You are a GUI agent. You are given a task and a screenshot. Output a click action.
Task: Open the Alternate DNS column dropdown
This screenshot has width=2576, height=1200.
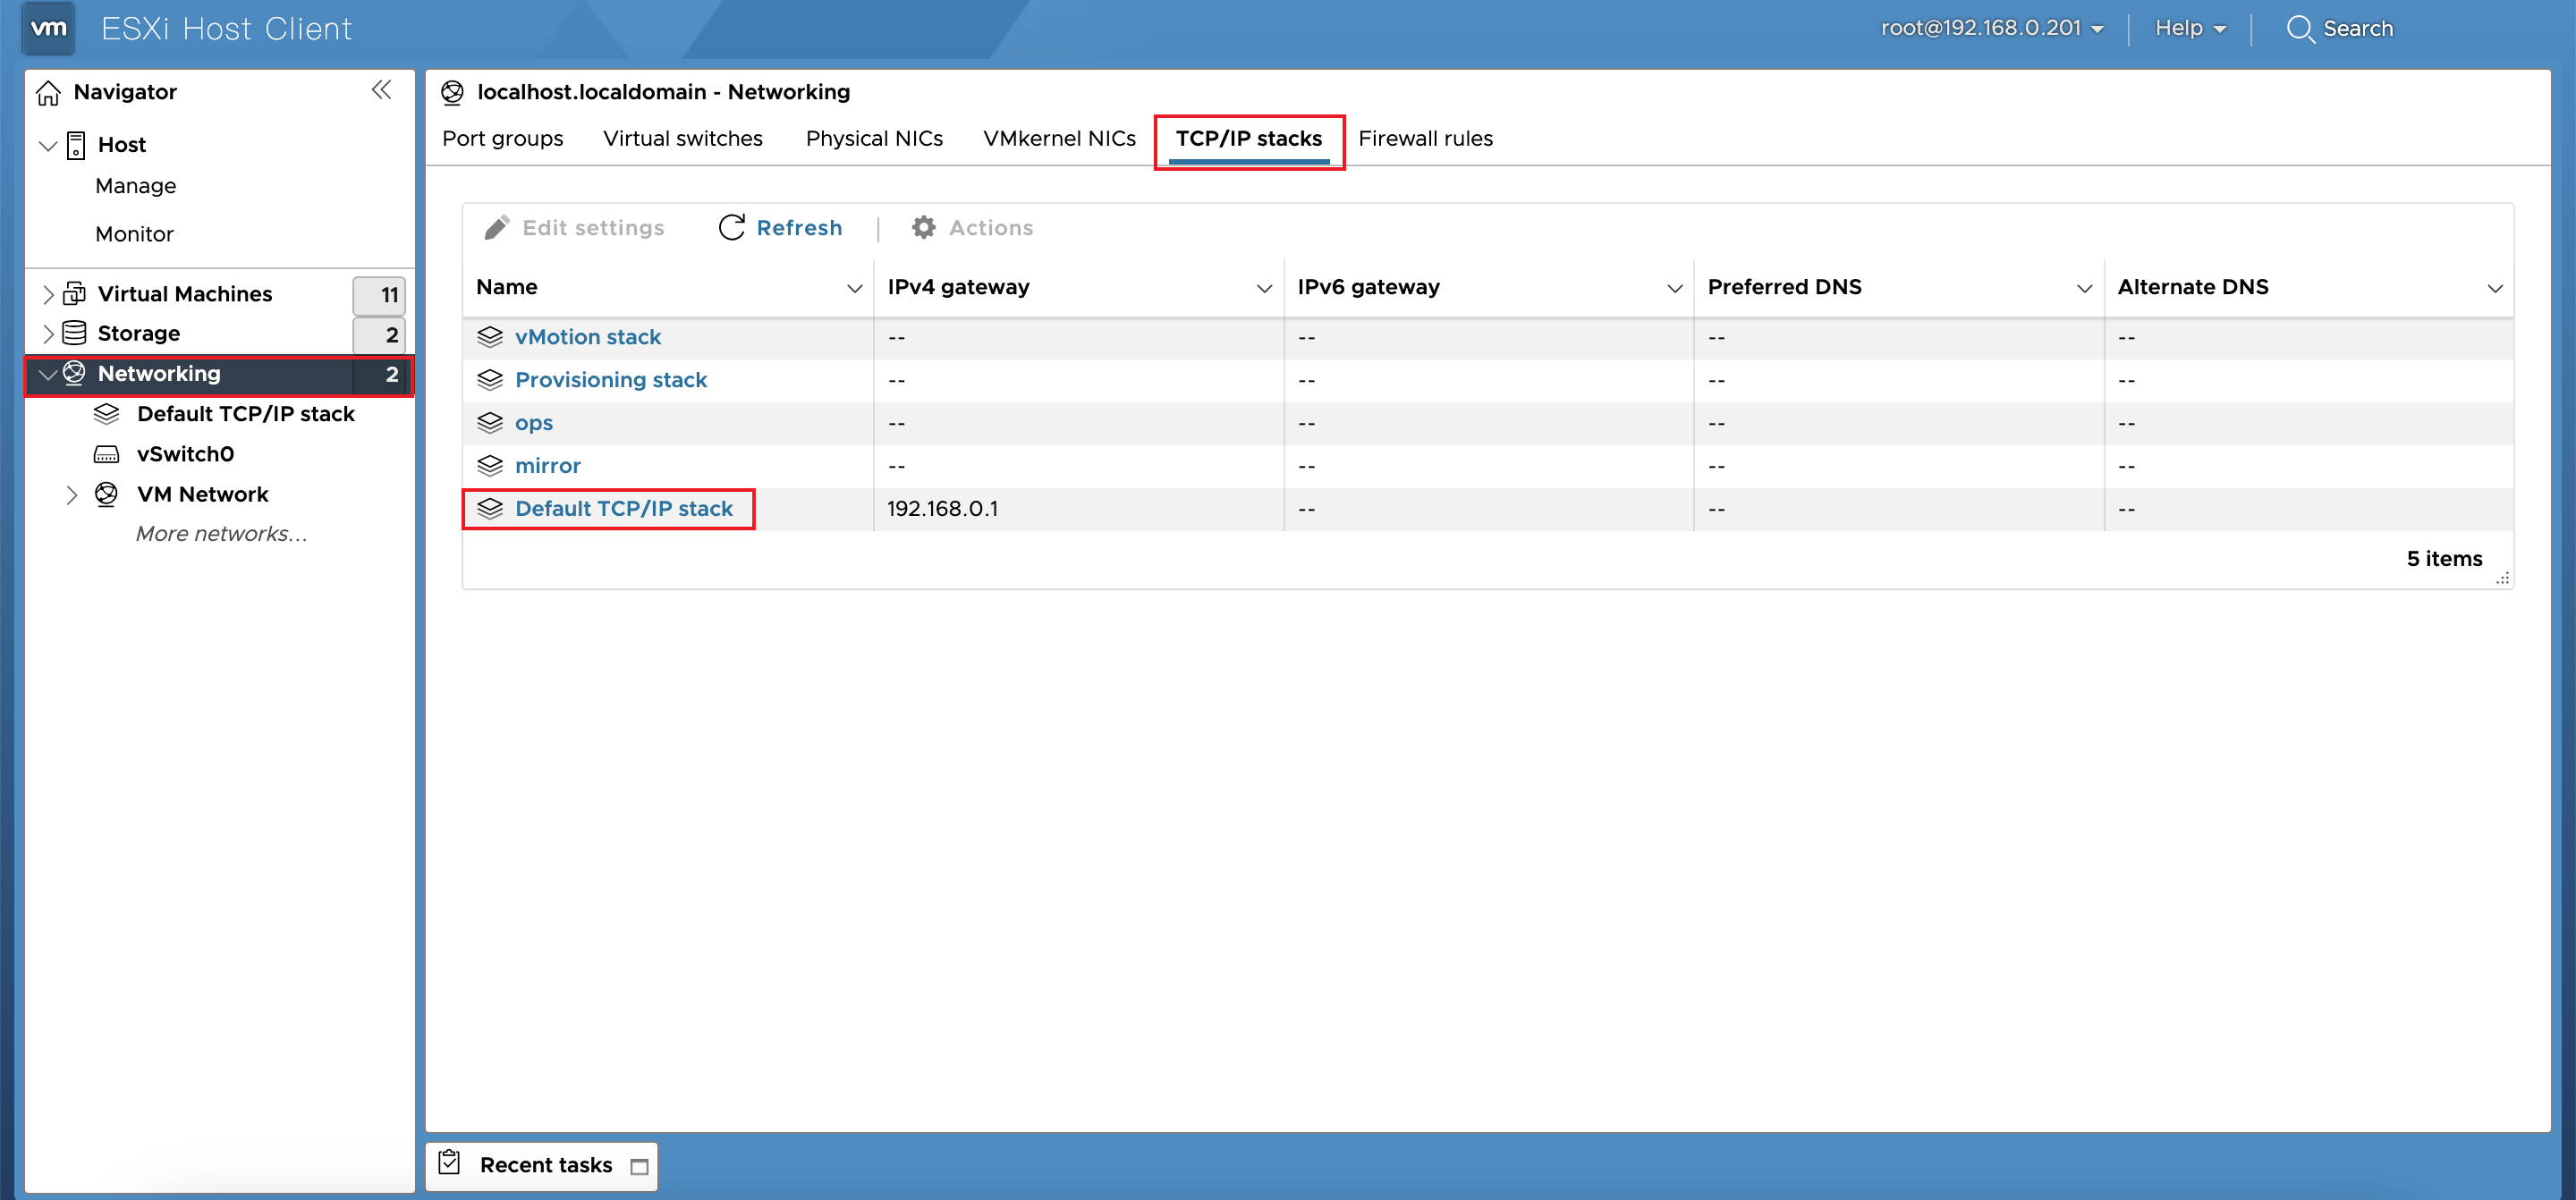click(2495, 288)
